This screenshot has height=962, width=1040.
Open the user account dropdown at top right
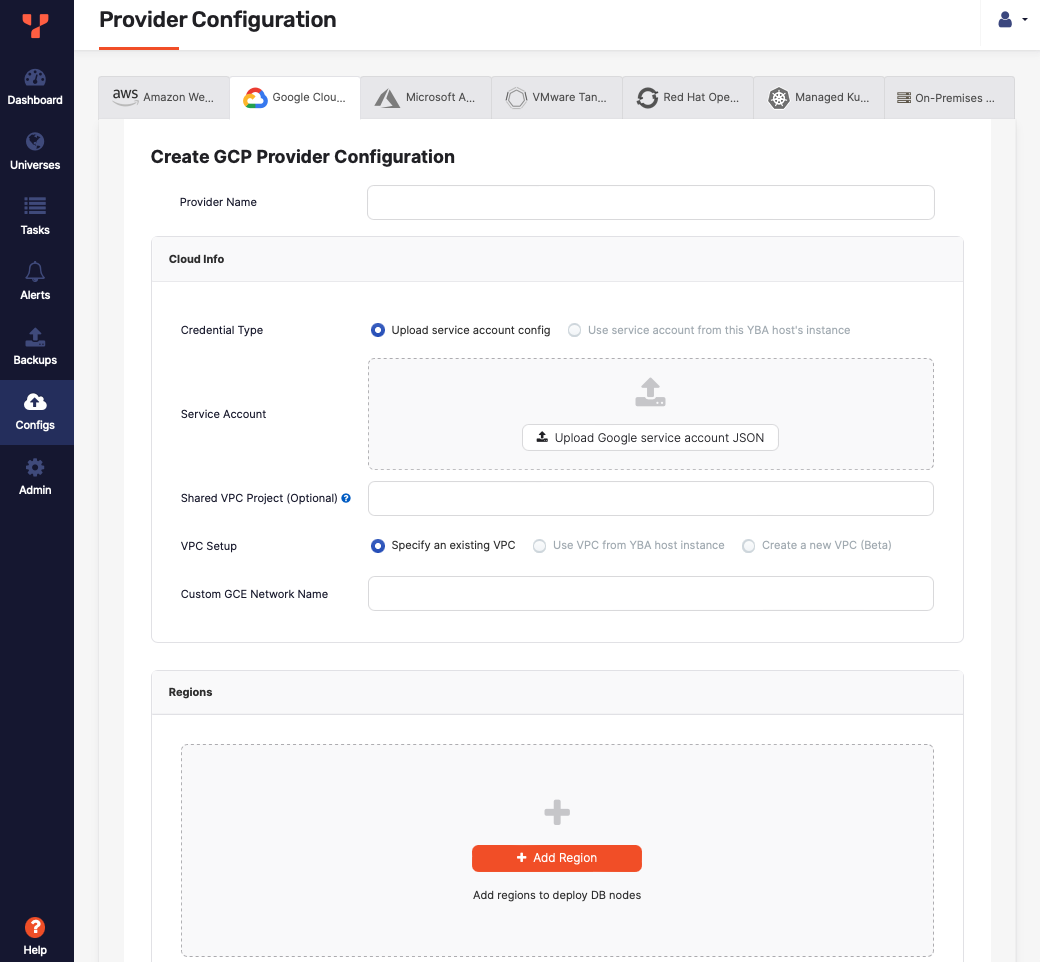point(1011,19)
